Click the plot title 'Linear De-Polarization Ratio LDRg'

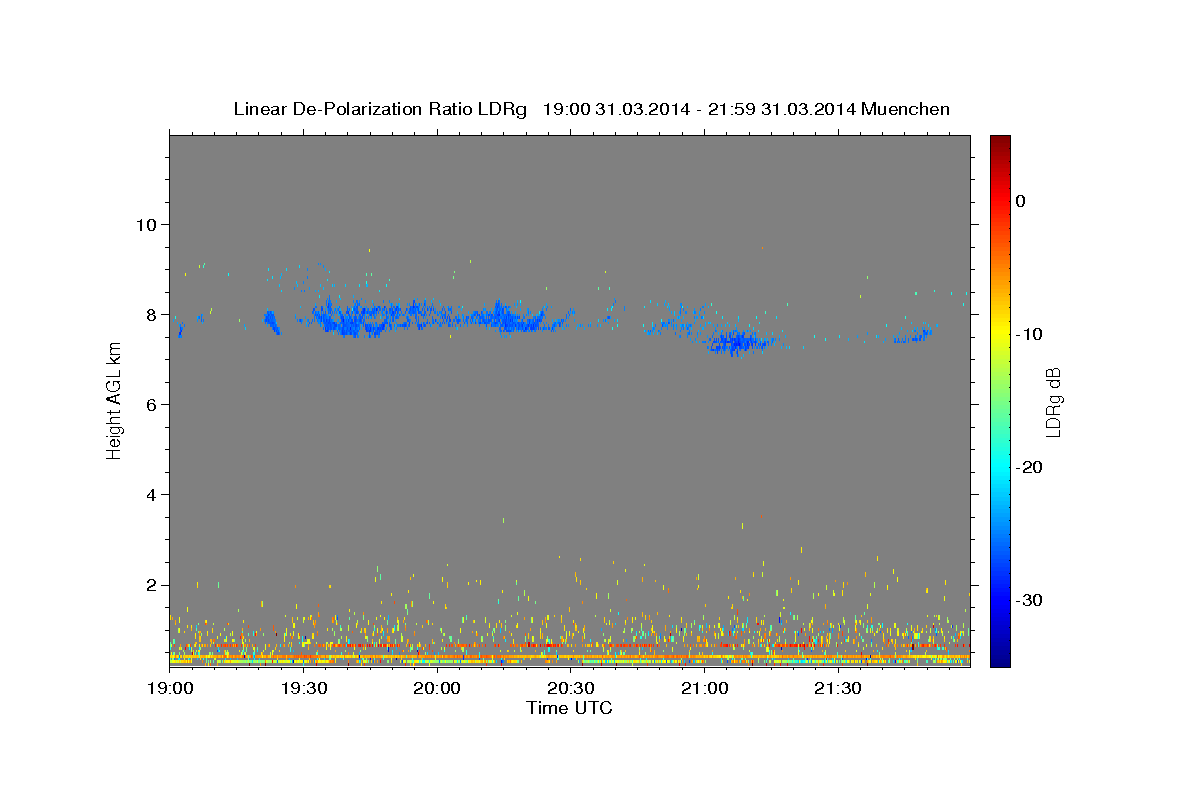[380, 109]
